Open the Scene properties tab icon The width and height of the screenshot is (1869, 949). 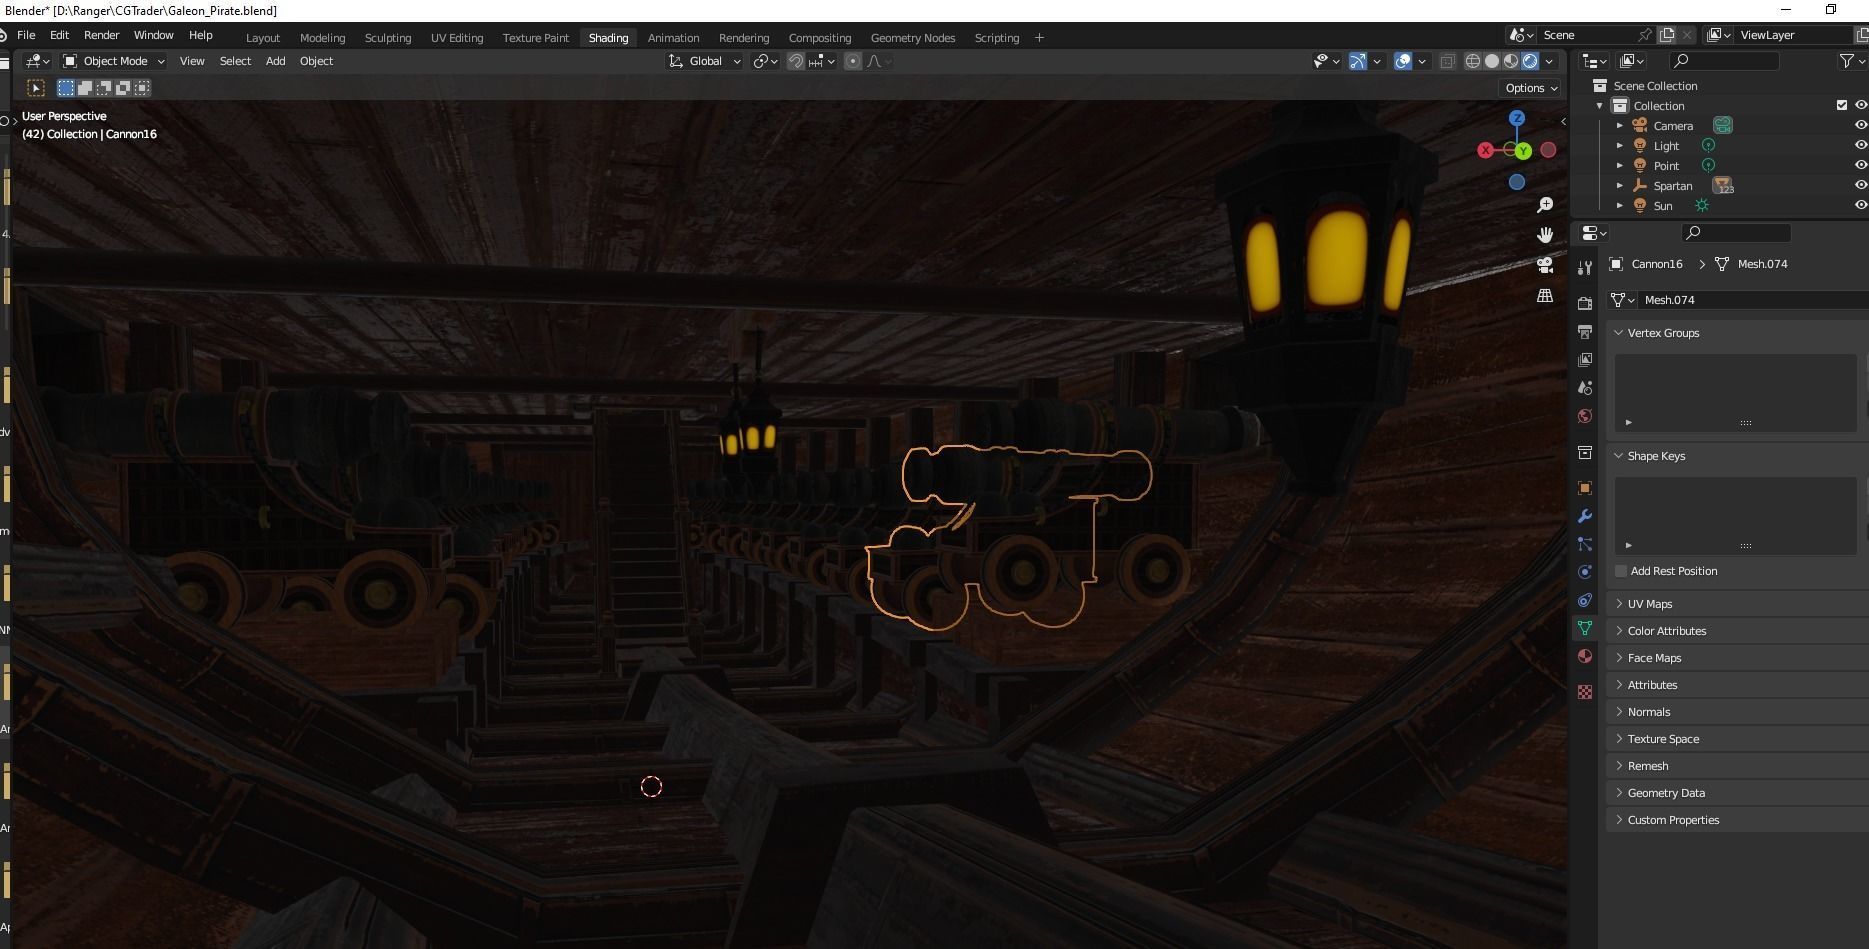coord(1585,387)
